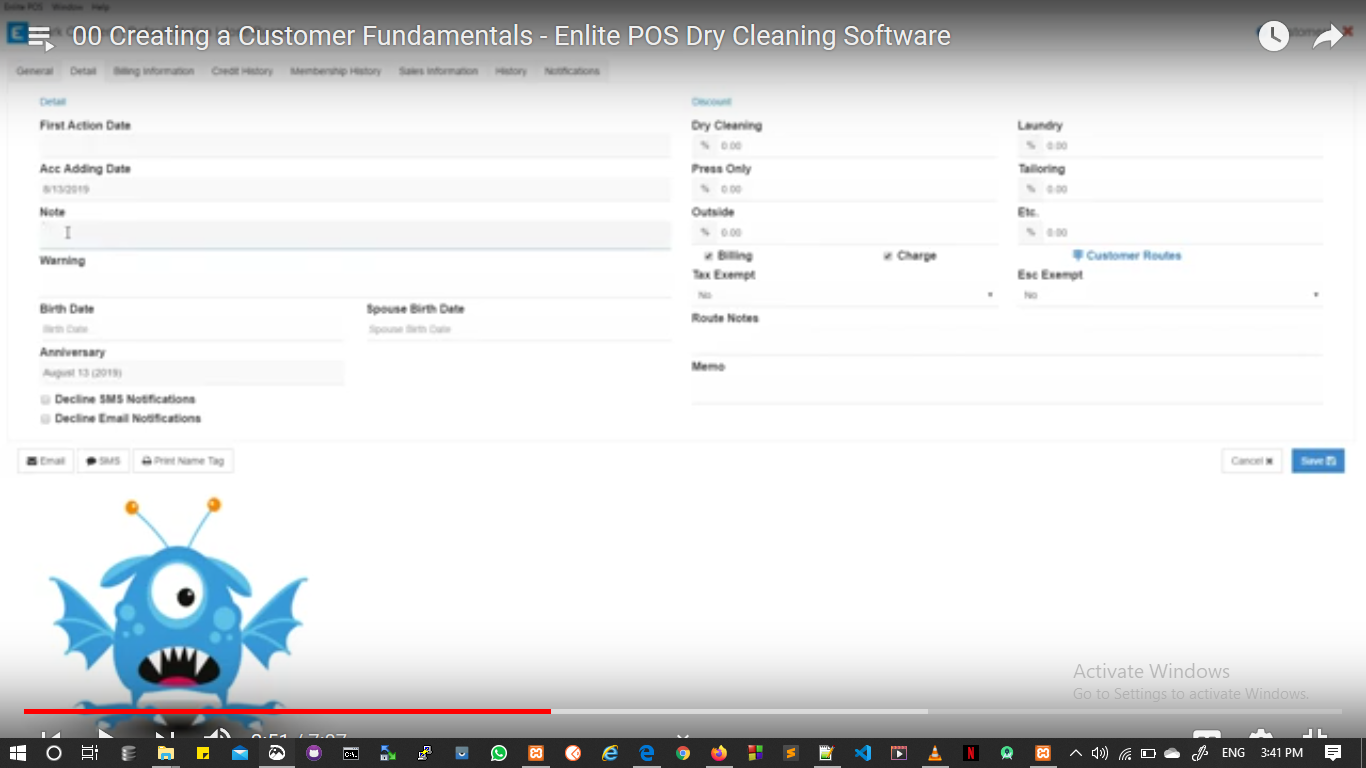Open the Customer Routes link
This screenshot has height=768, width=1366.
point(1127,256)
